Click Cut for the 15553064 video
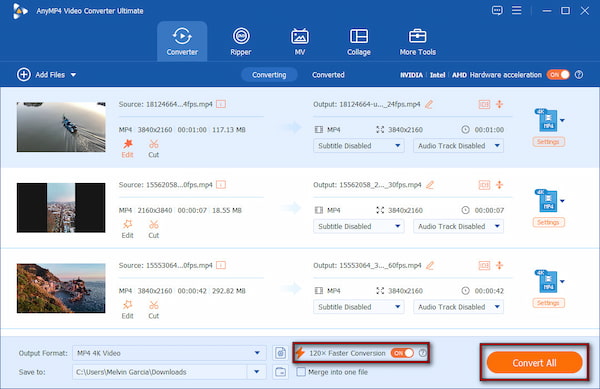The height and width of the screenshot is (389, 600). pos(153,310)
